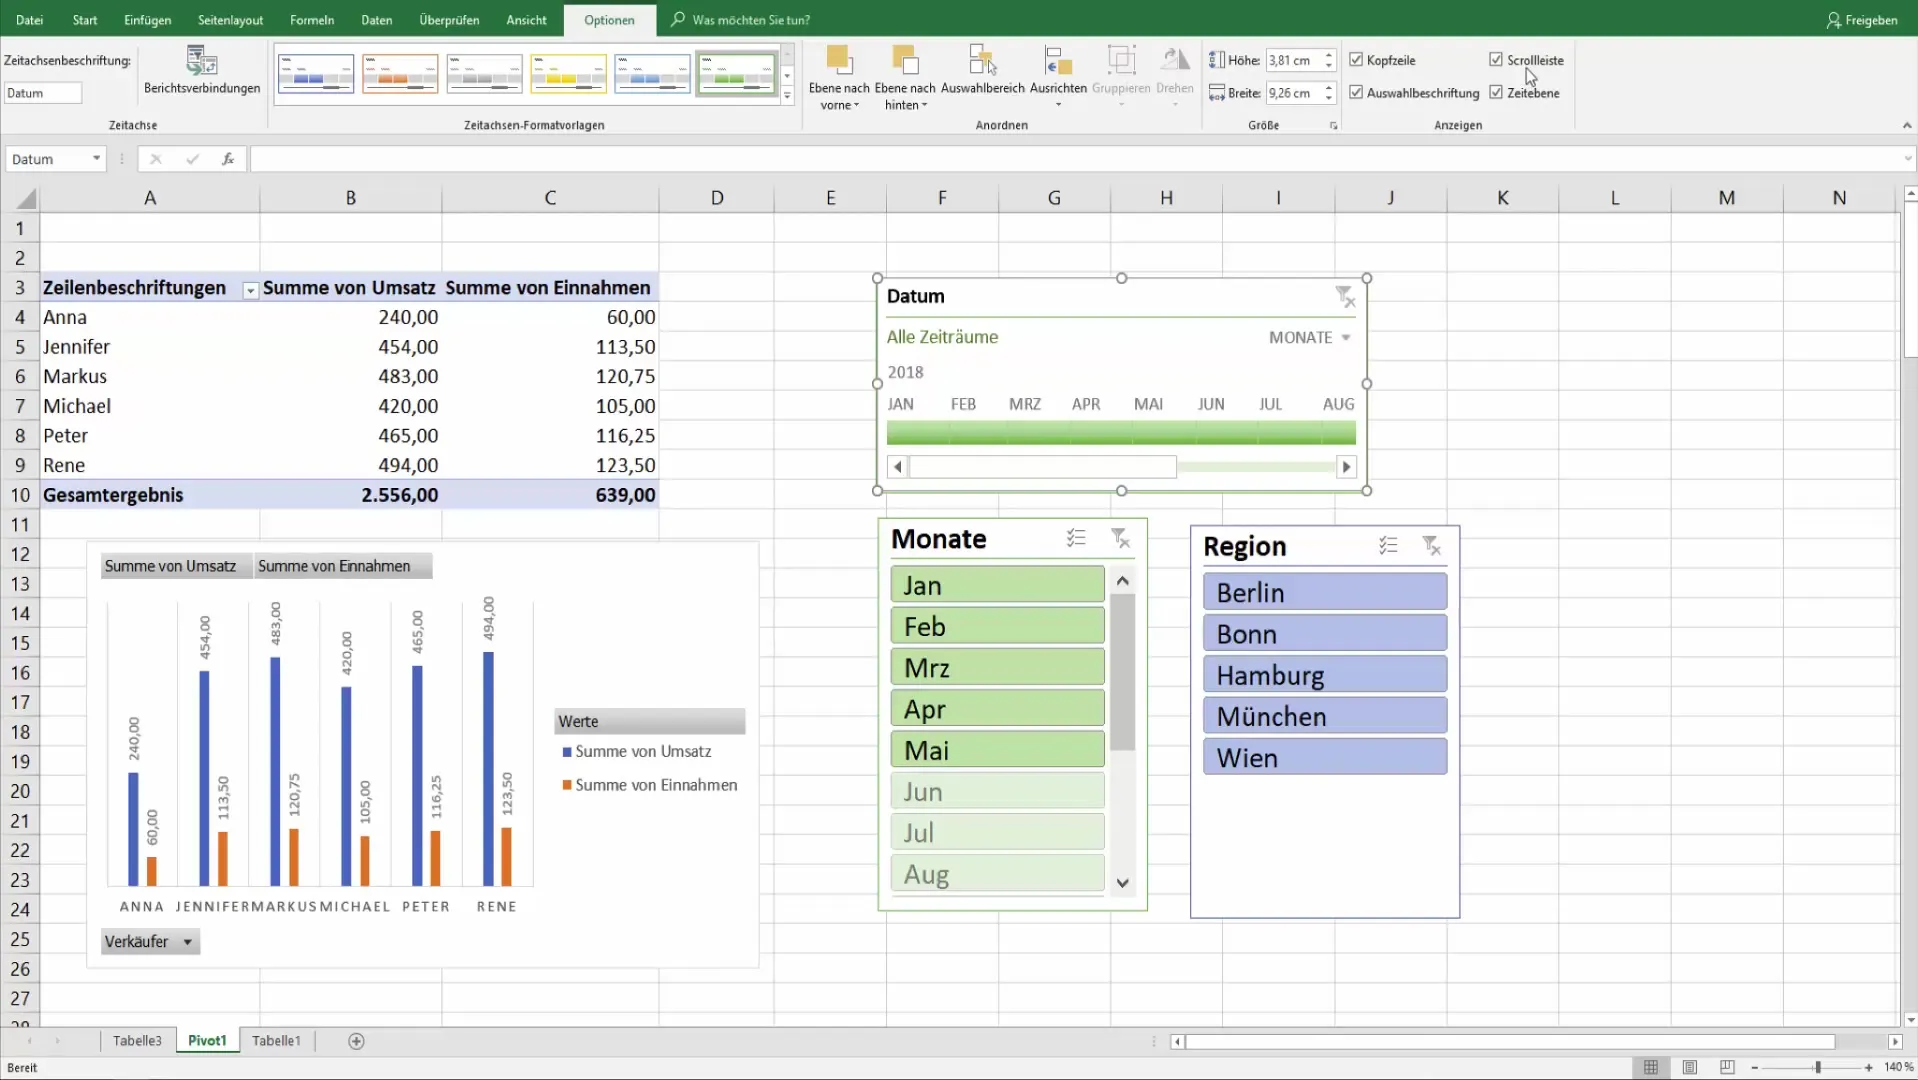
Task: Select Berlin in Region slicer
Action: tap(1325, 592)
